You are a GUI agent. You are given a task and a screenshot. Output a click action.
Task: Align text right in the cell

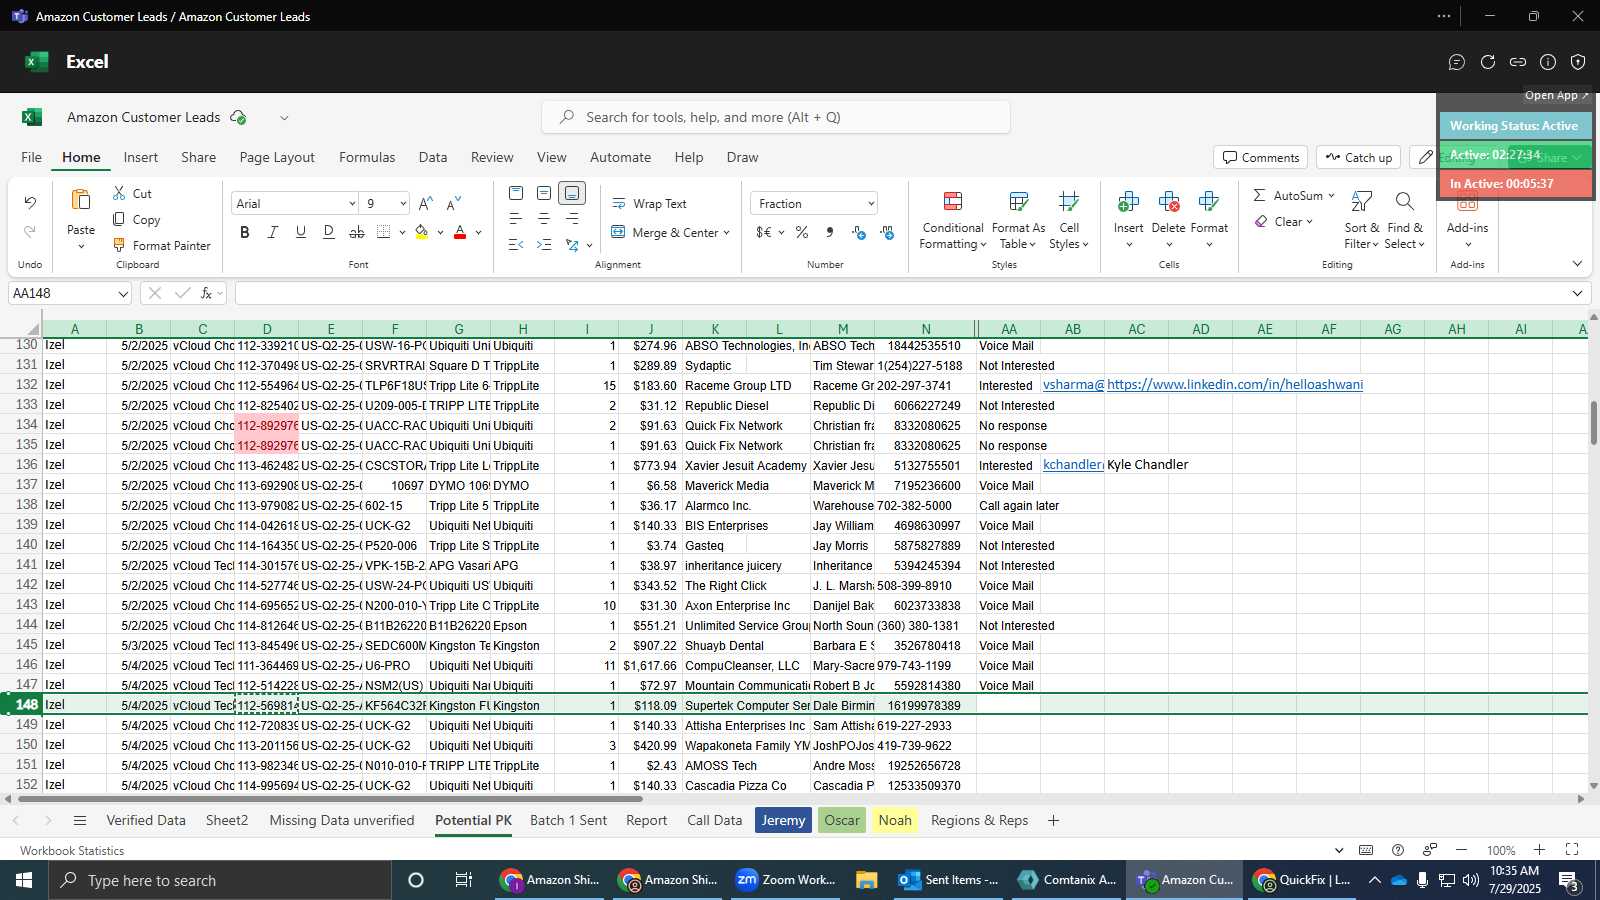(x=572, y=219)
